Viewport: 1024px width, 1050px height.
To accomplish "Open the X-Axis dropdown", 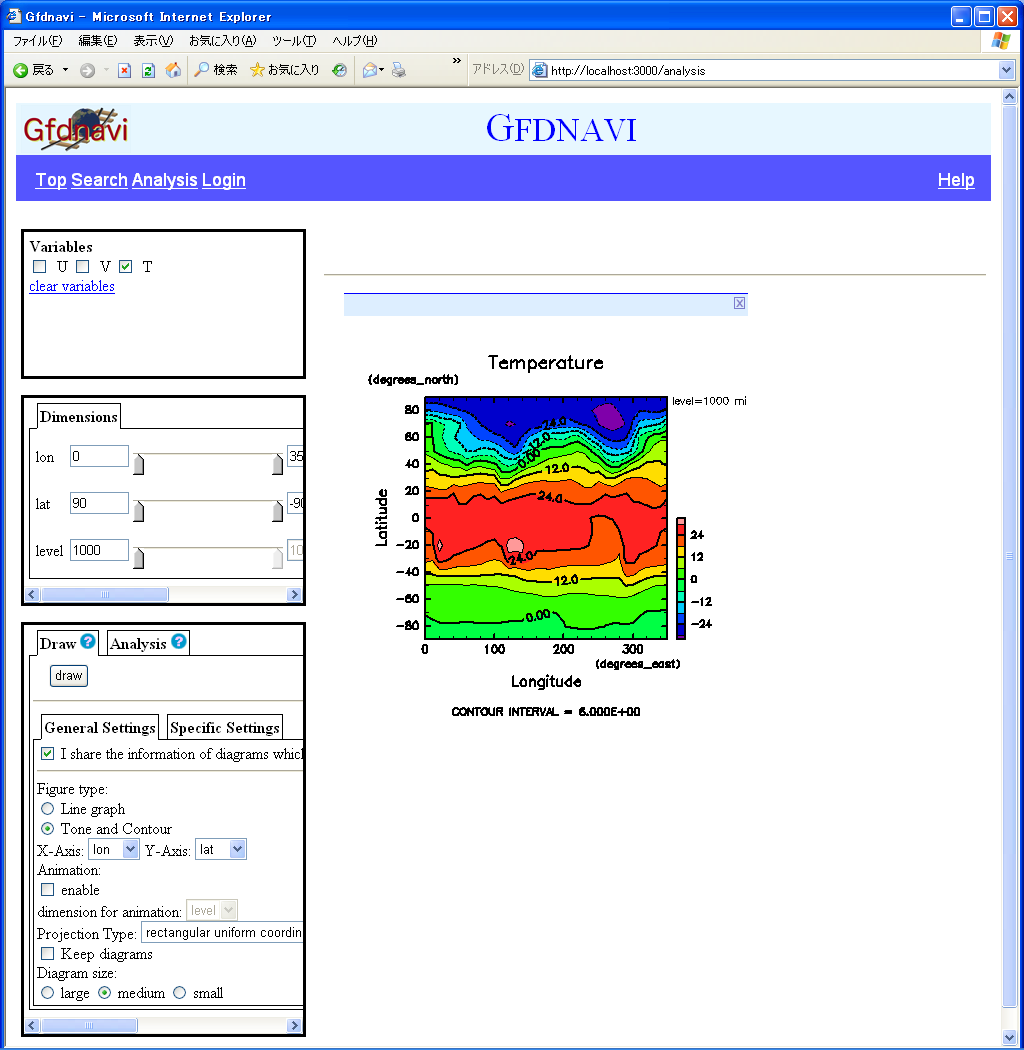I will (x=114, y=849).
